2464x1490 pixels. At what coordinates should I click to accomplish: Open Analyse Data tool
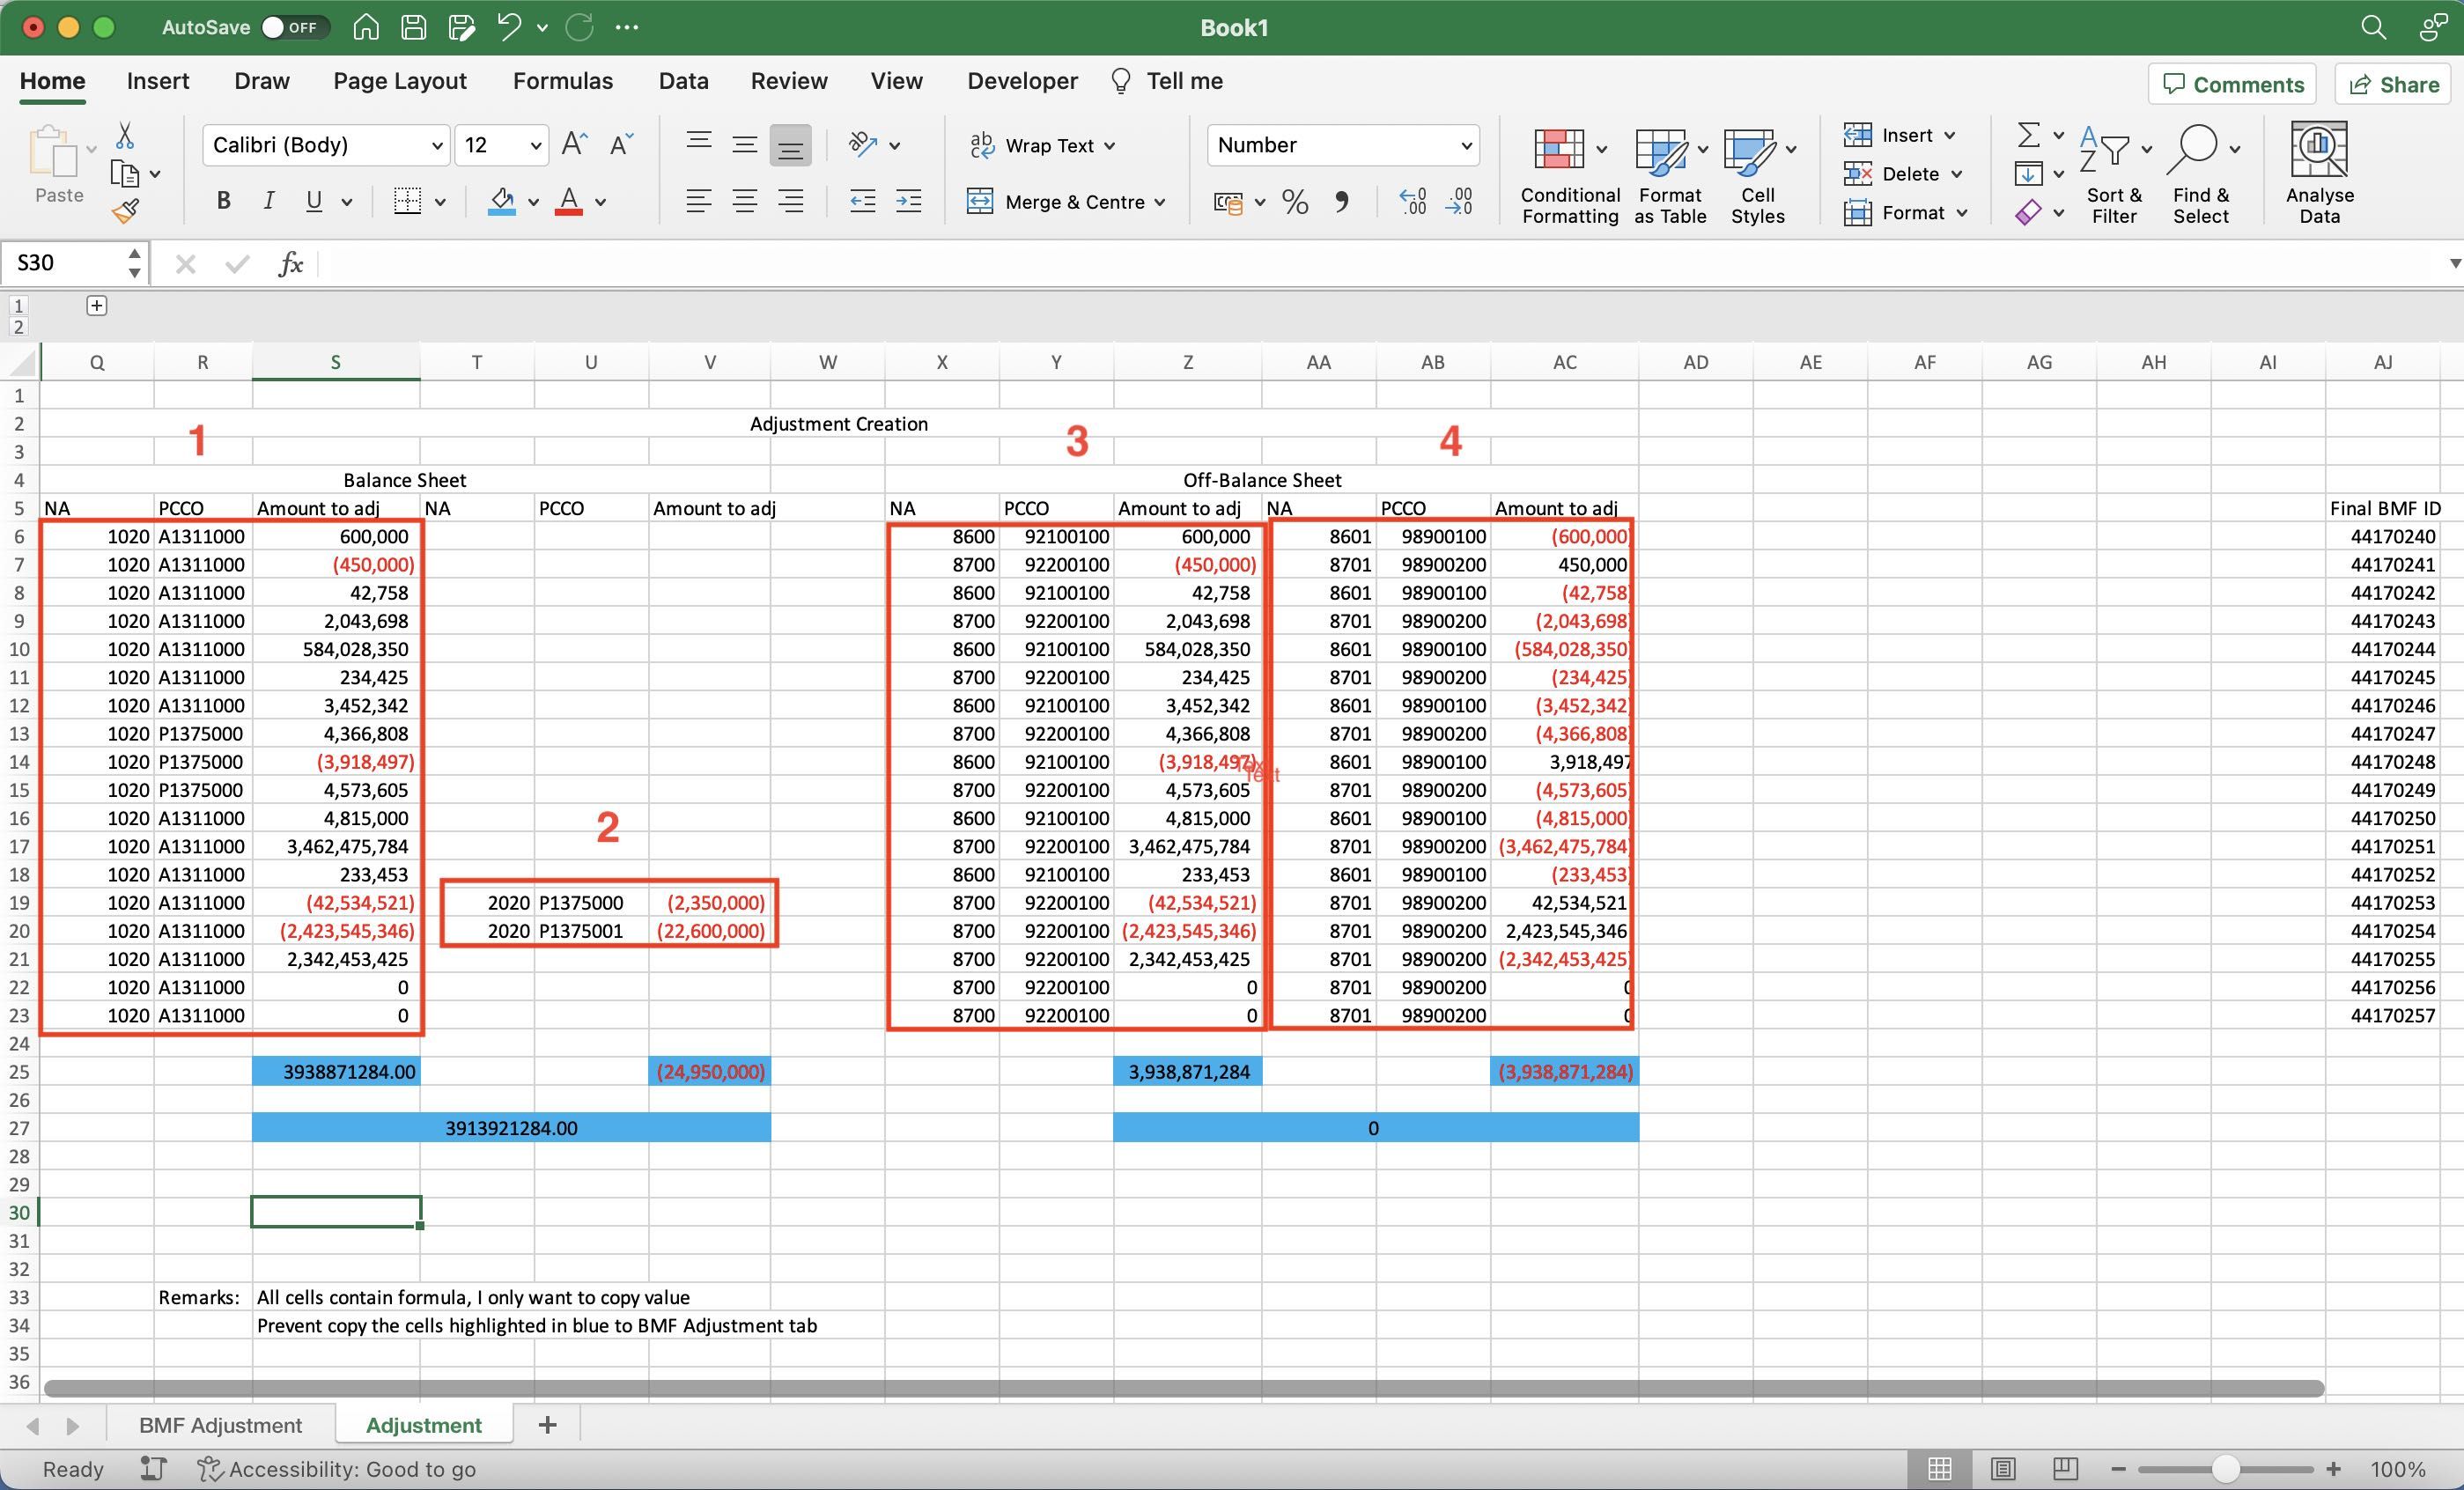point(2319,172)
